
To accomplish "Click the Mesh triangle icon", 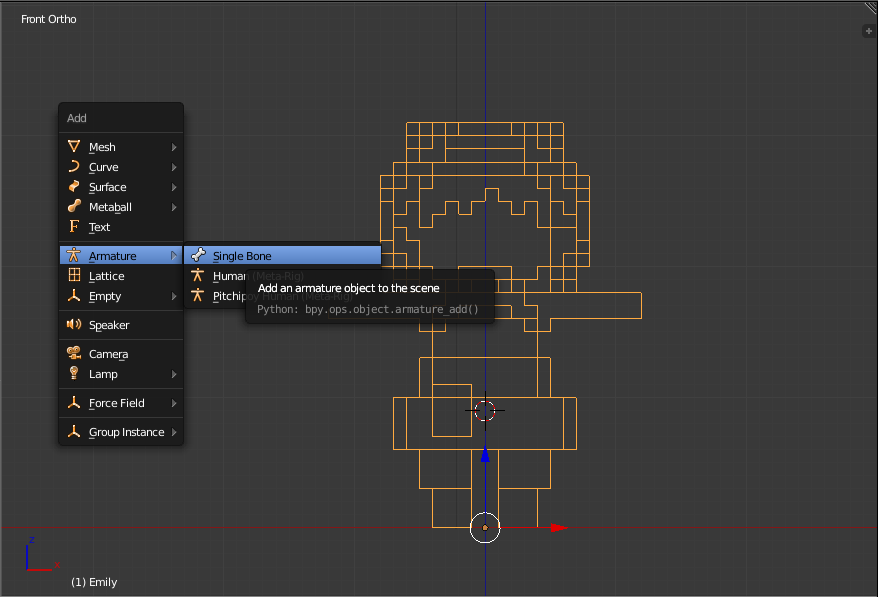I will [74, 147].
